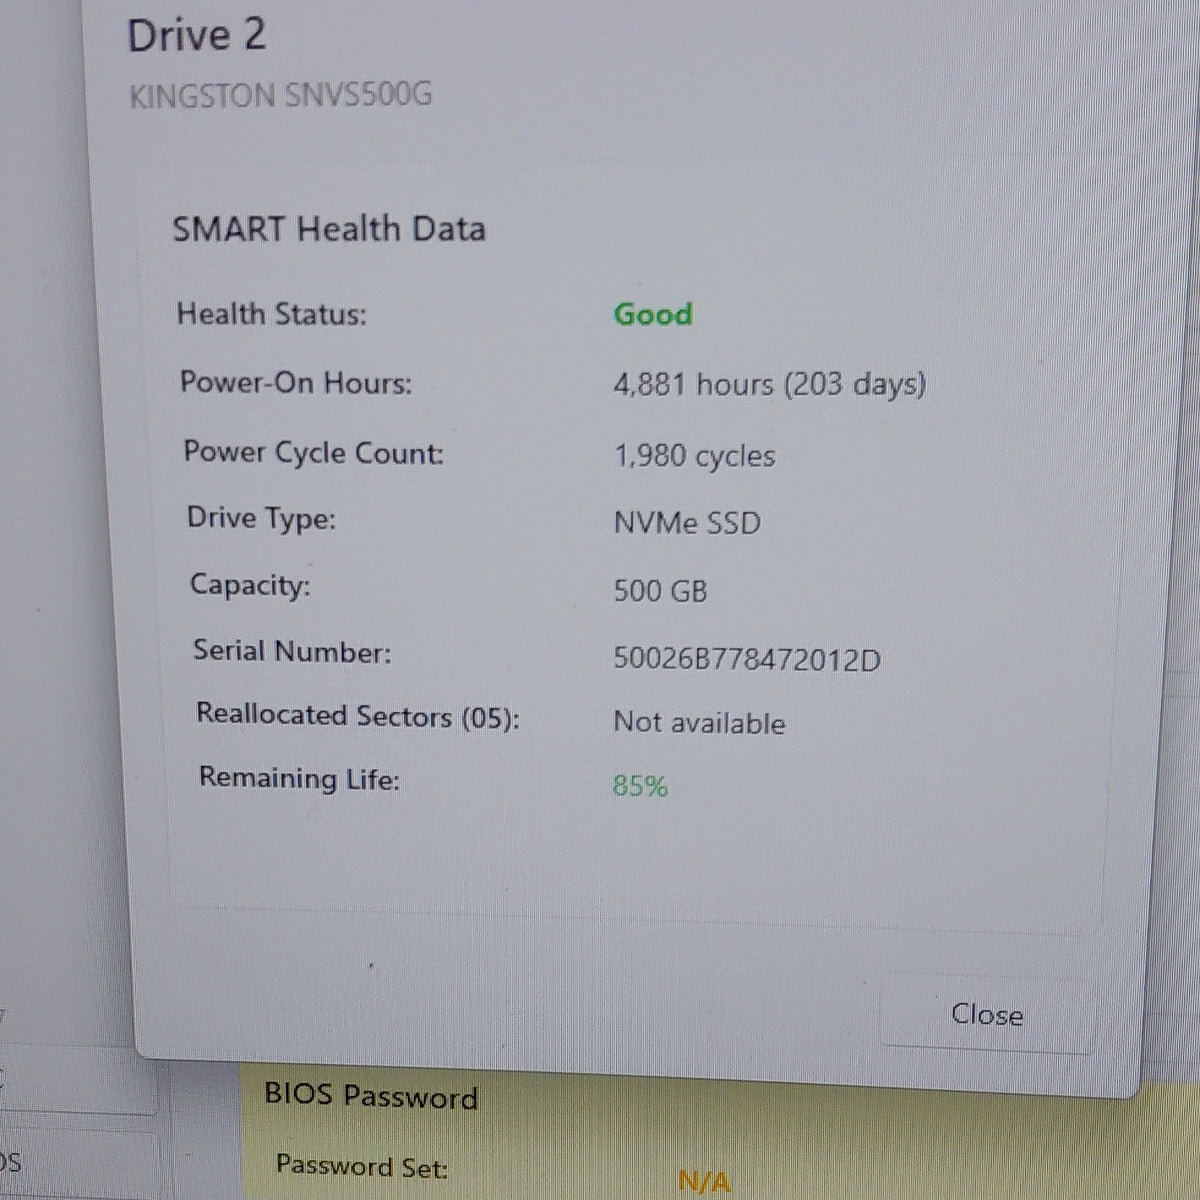Select the 4,881 hours (203 days) value

point(770,384)
